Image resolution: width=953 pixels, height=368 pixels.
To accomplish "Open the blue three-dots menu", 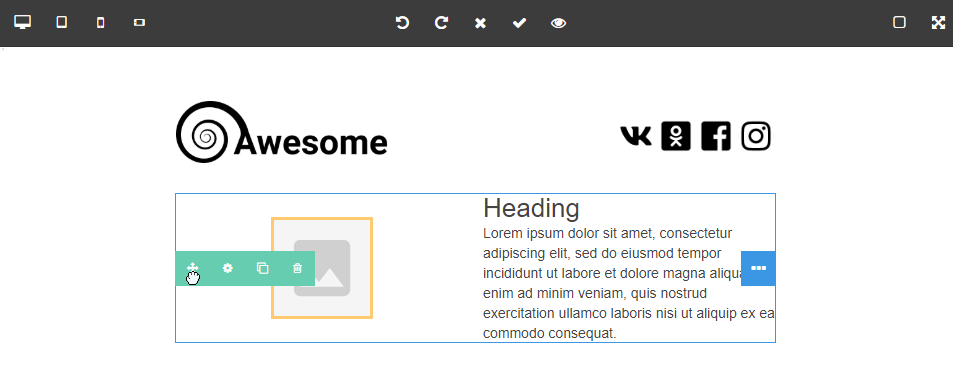I will [x=759, y=268].
